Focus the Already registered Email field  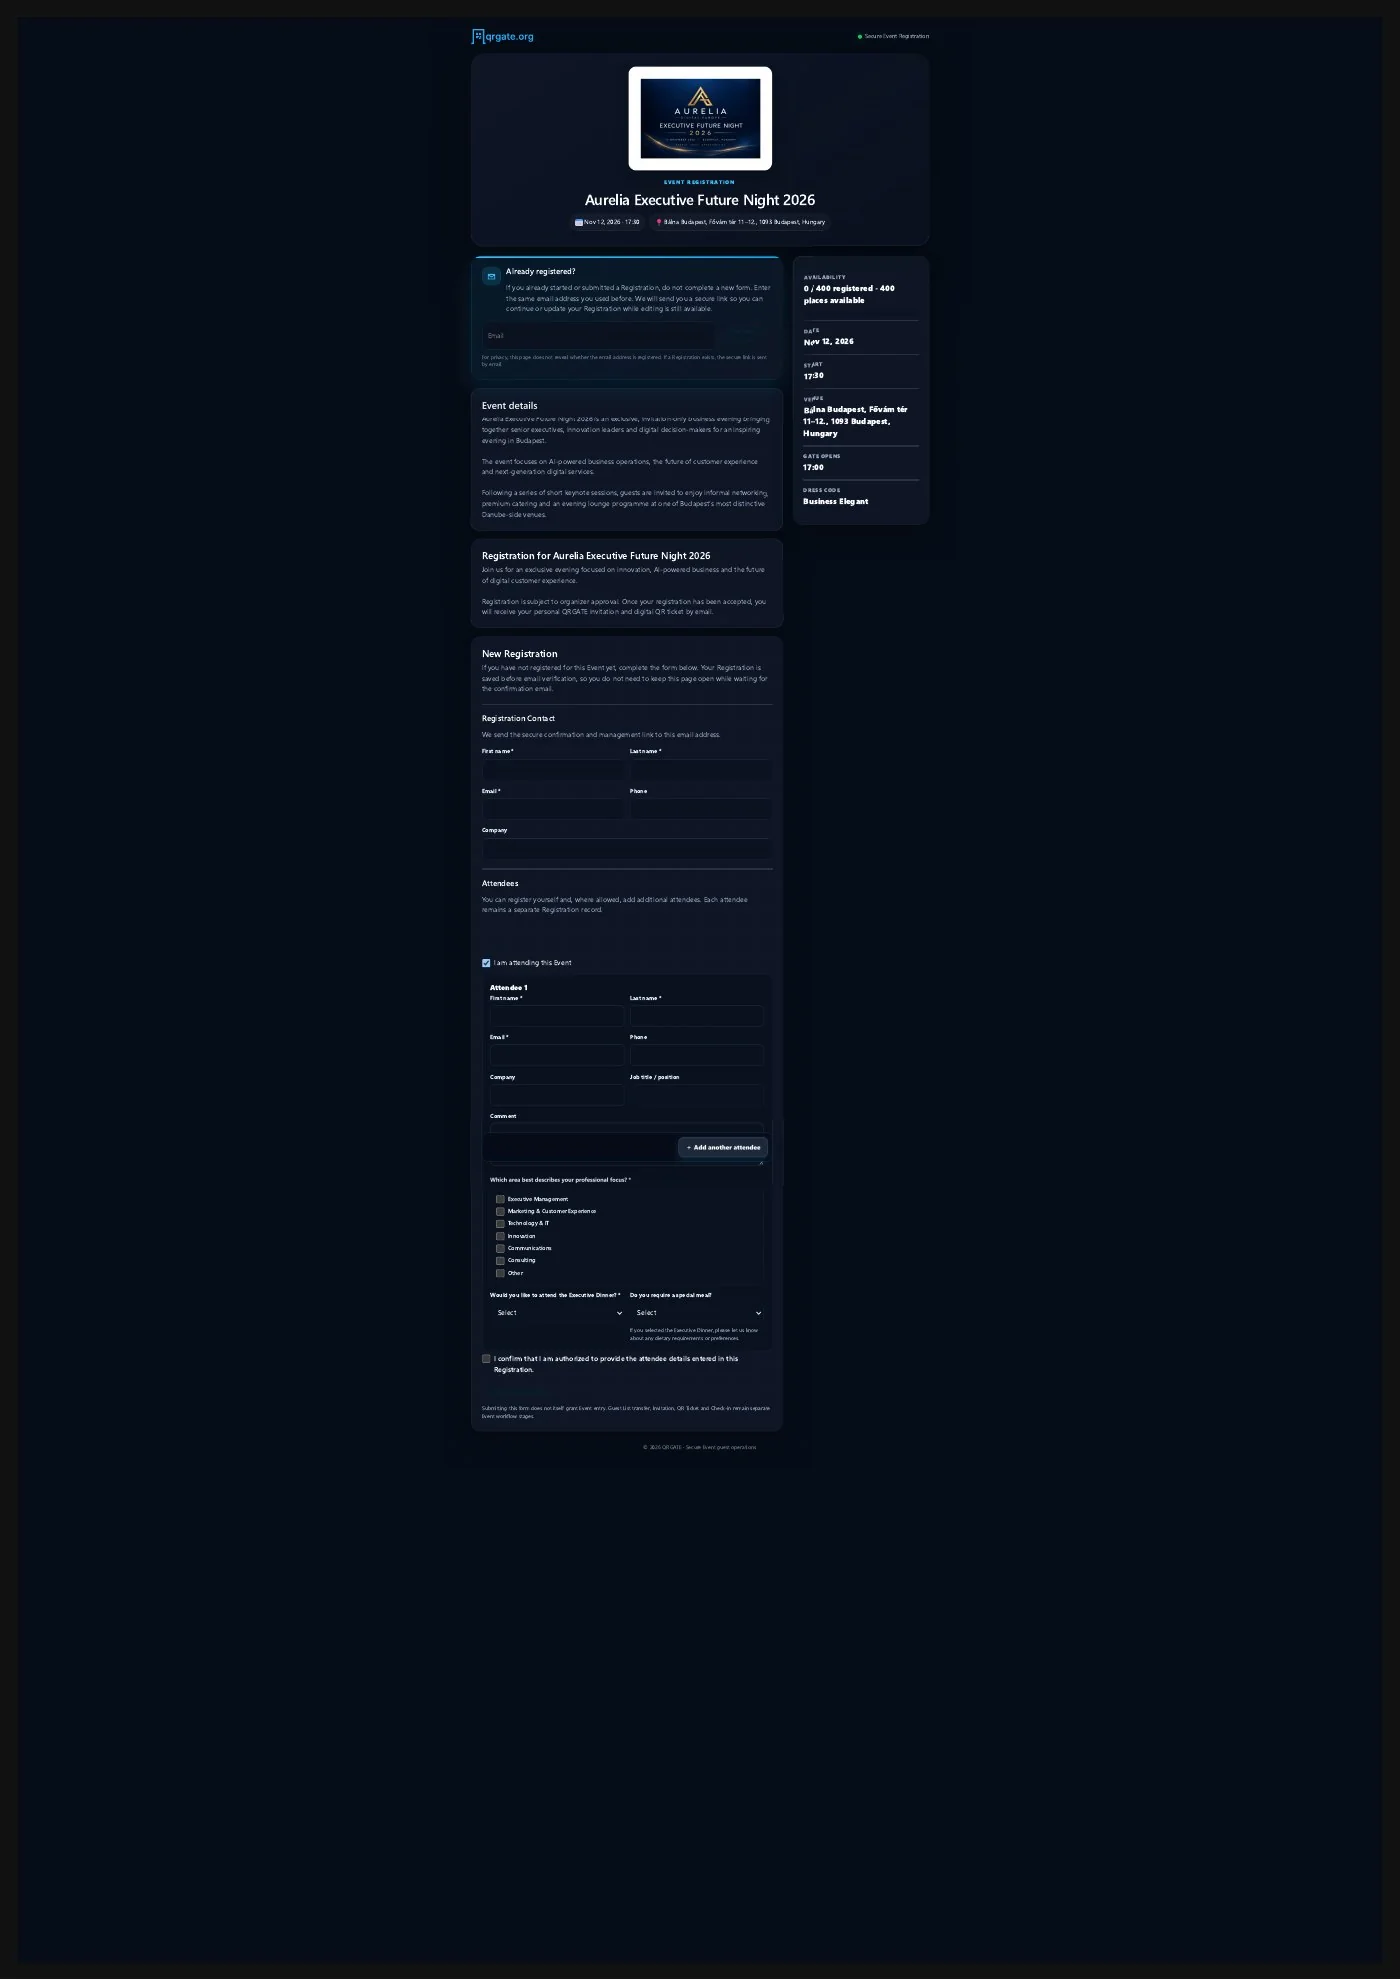[598, 336]
